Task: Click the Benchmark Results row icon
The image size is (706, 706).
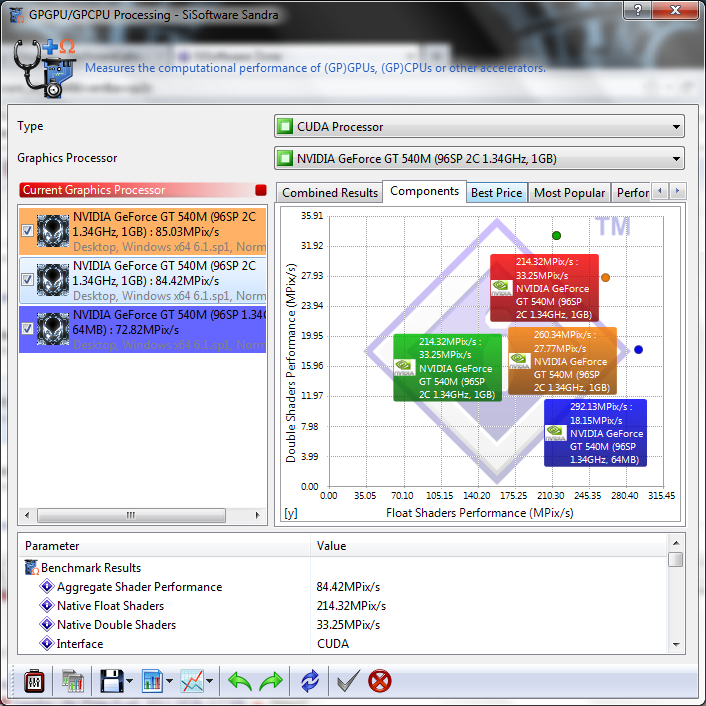Action: [32, 567]
